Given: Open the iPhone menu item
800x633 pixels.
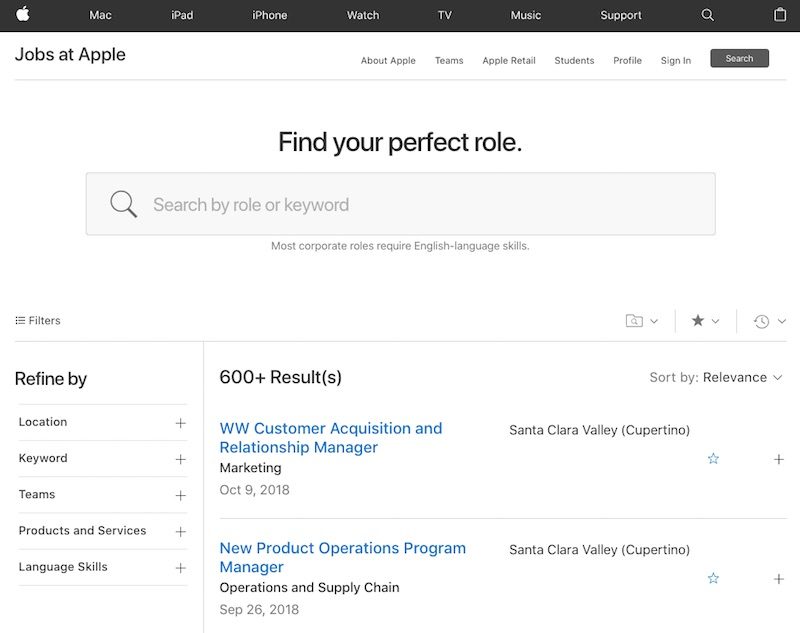Looking at the screenshot, I should 269,15.
